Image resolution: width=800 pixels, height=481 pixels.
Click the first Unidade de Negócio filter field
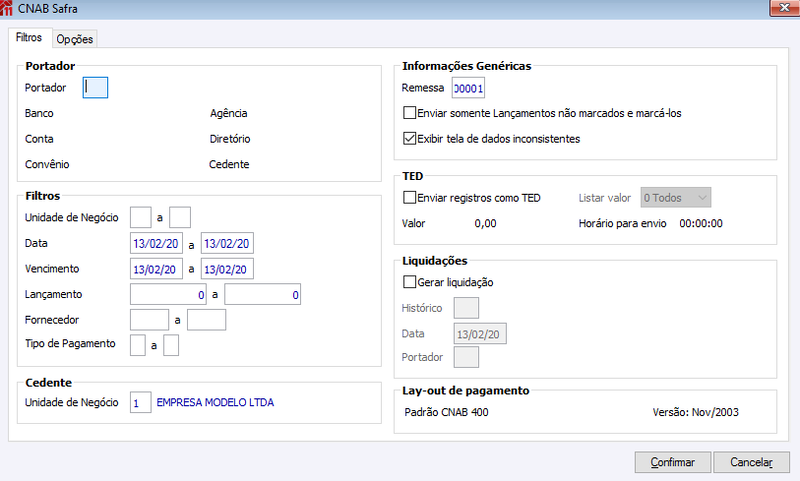[140, 217]
